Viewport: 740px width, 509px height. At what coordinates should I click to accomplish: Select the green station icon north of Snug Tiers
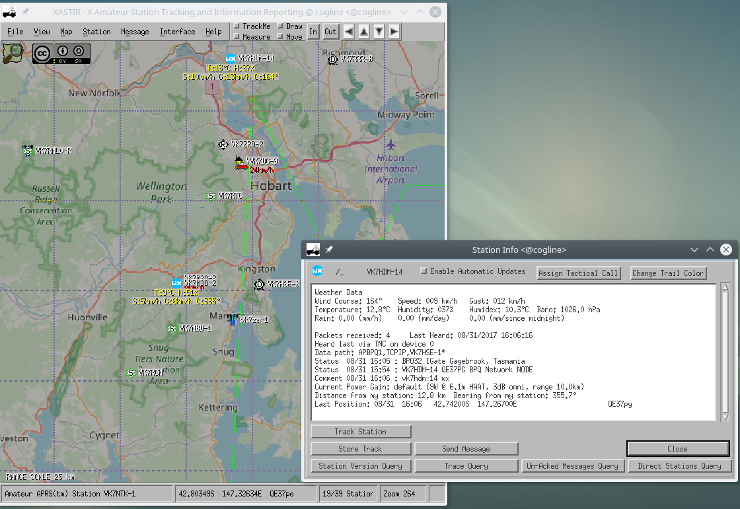click(x=172, y=328)
